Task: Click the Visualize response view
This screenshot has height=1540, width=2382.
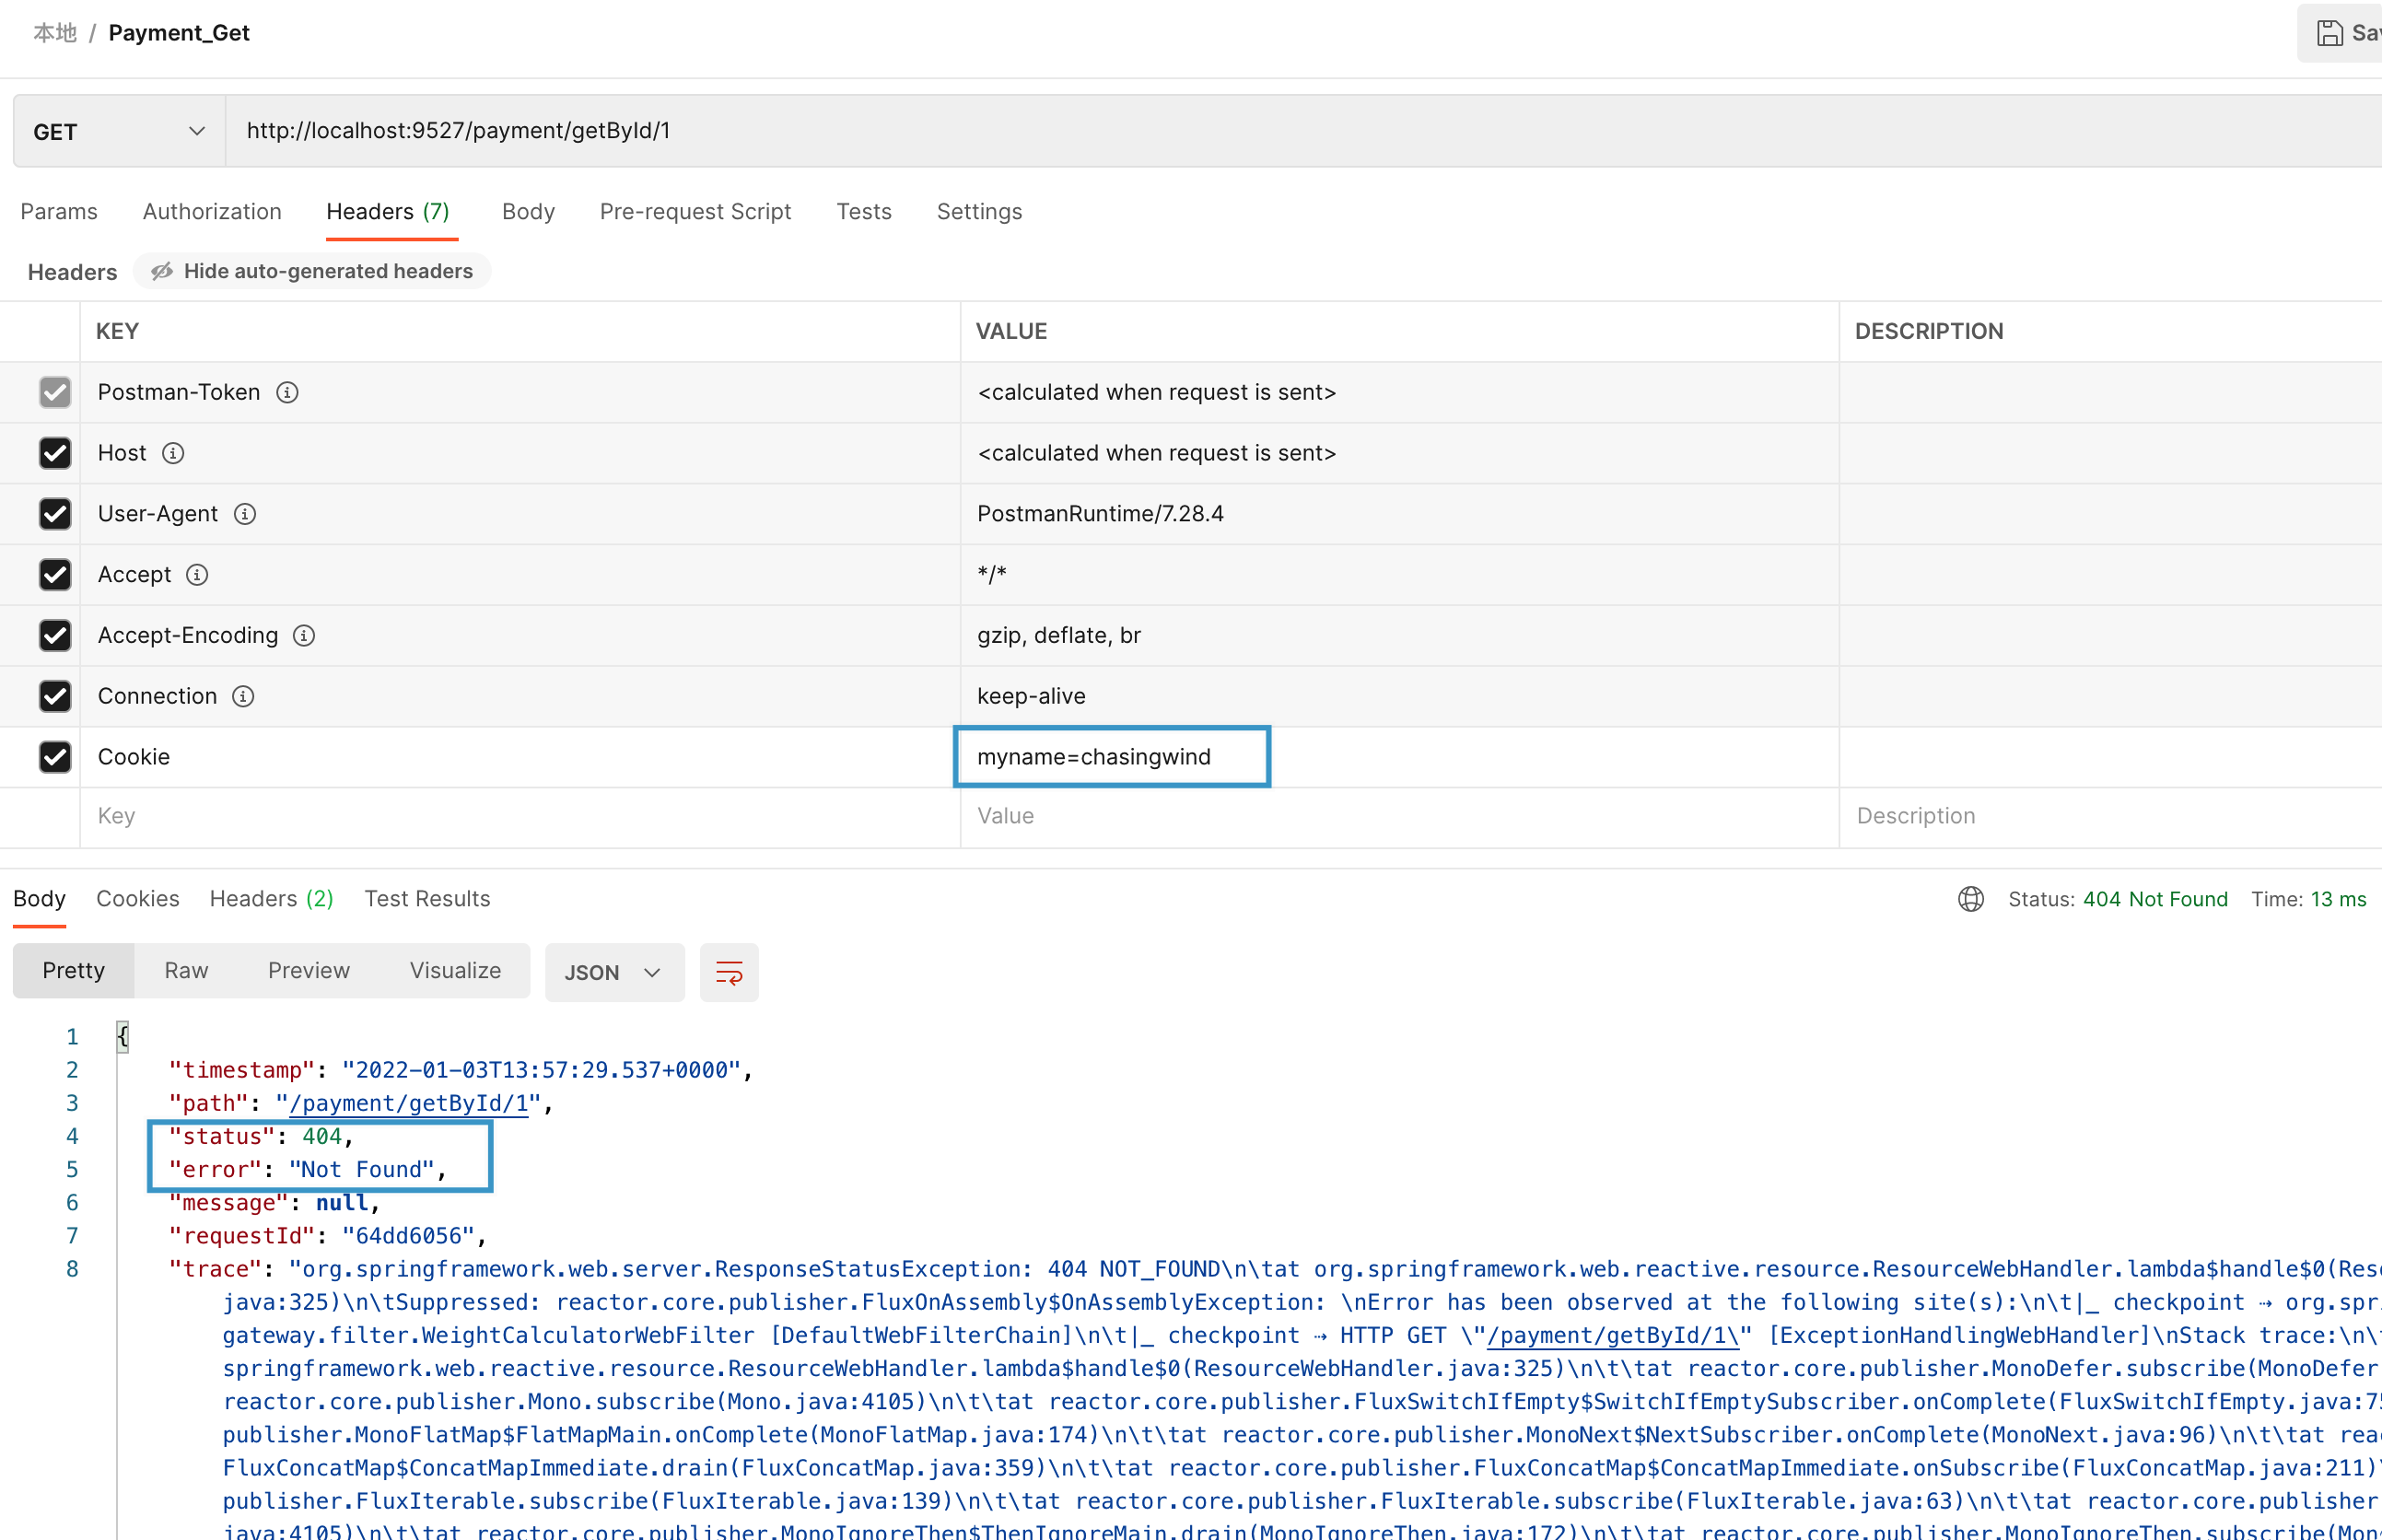Action: pyautogui.click(x=453, y=971)
